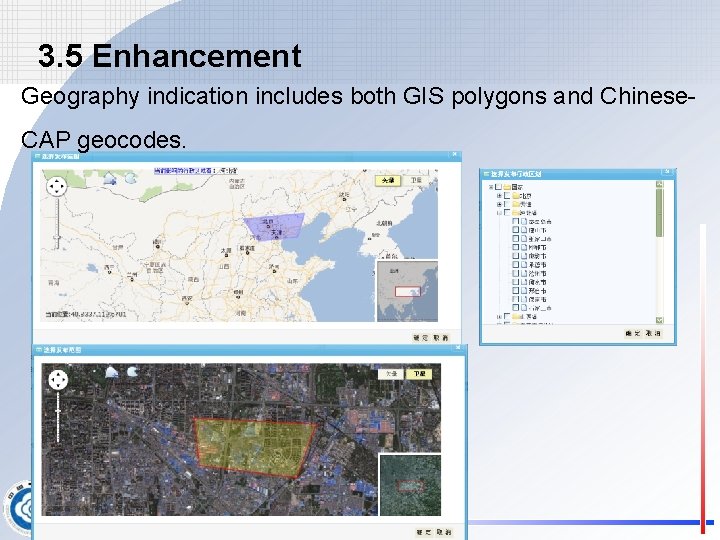Click overview minimap on satellite map
Image resolution: width=720 pixels, height=540 pixels.
coord(410,485)
